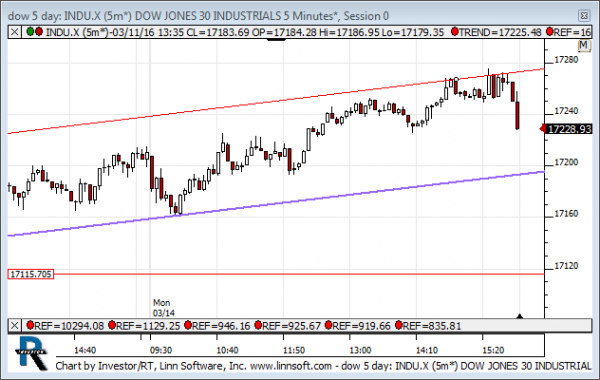Click the chart window's top-right corner icon
600x380 pixels.
[x=584, y=16]
